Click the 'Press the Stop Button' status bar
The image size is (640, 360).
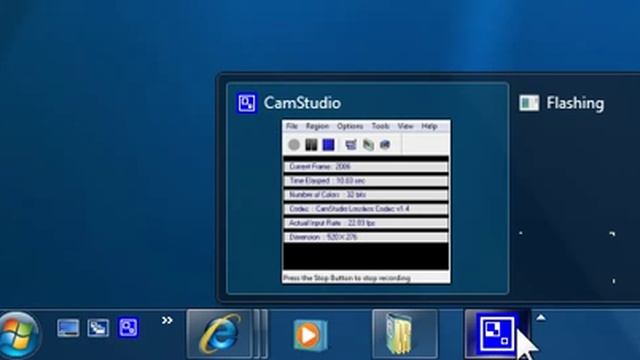tap(366, 278)
